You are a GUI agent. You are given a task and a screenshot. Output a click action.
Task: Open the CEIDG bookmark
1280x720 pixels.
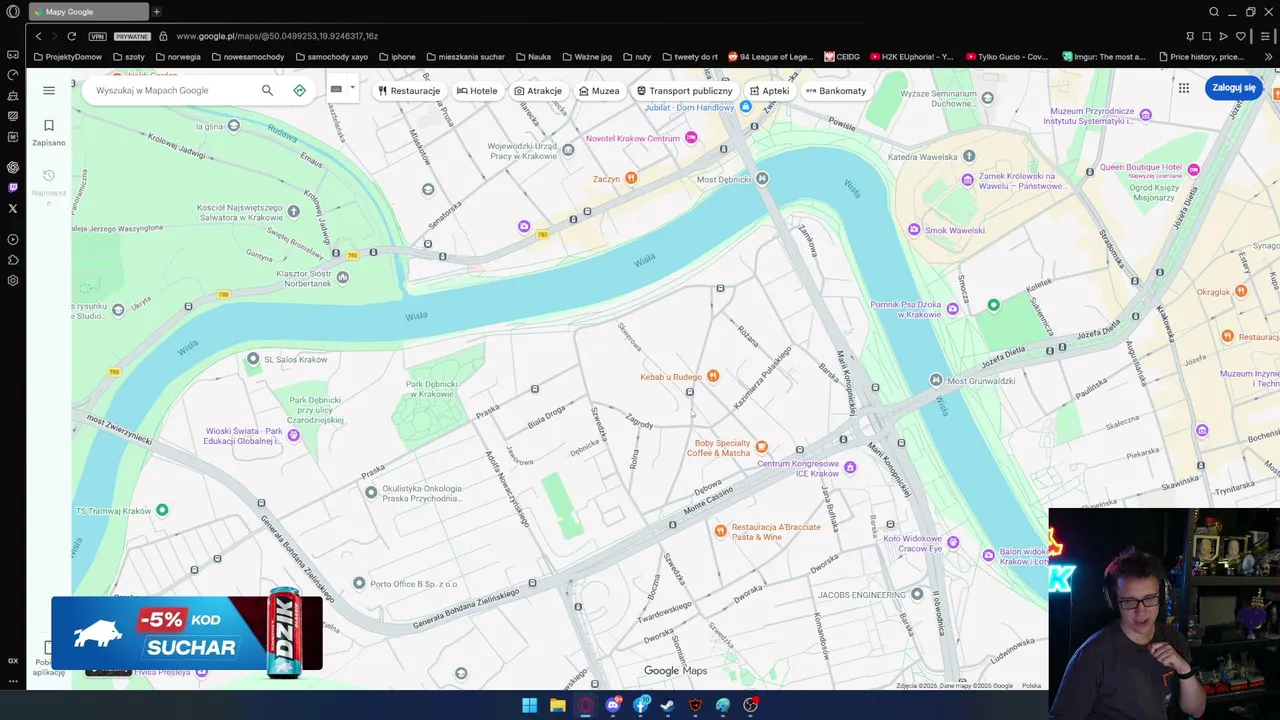click(842, 57)
